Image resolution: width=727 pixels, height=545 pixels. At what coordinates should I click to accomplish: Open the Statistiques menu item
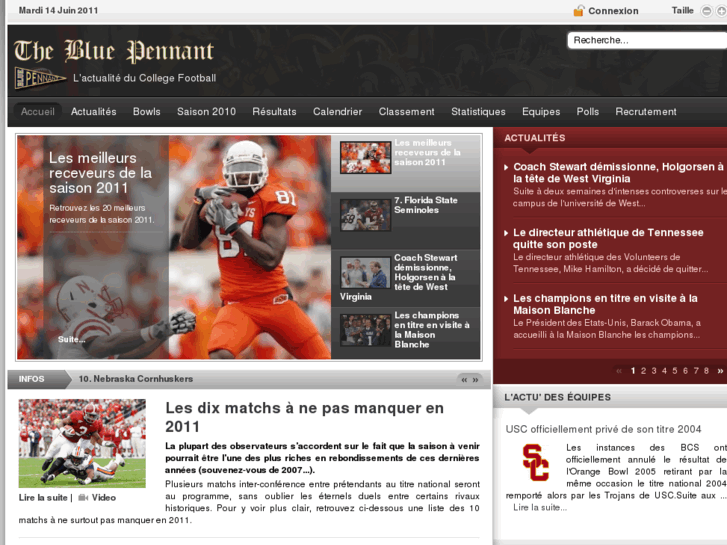click(478, 112)
